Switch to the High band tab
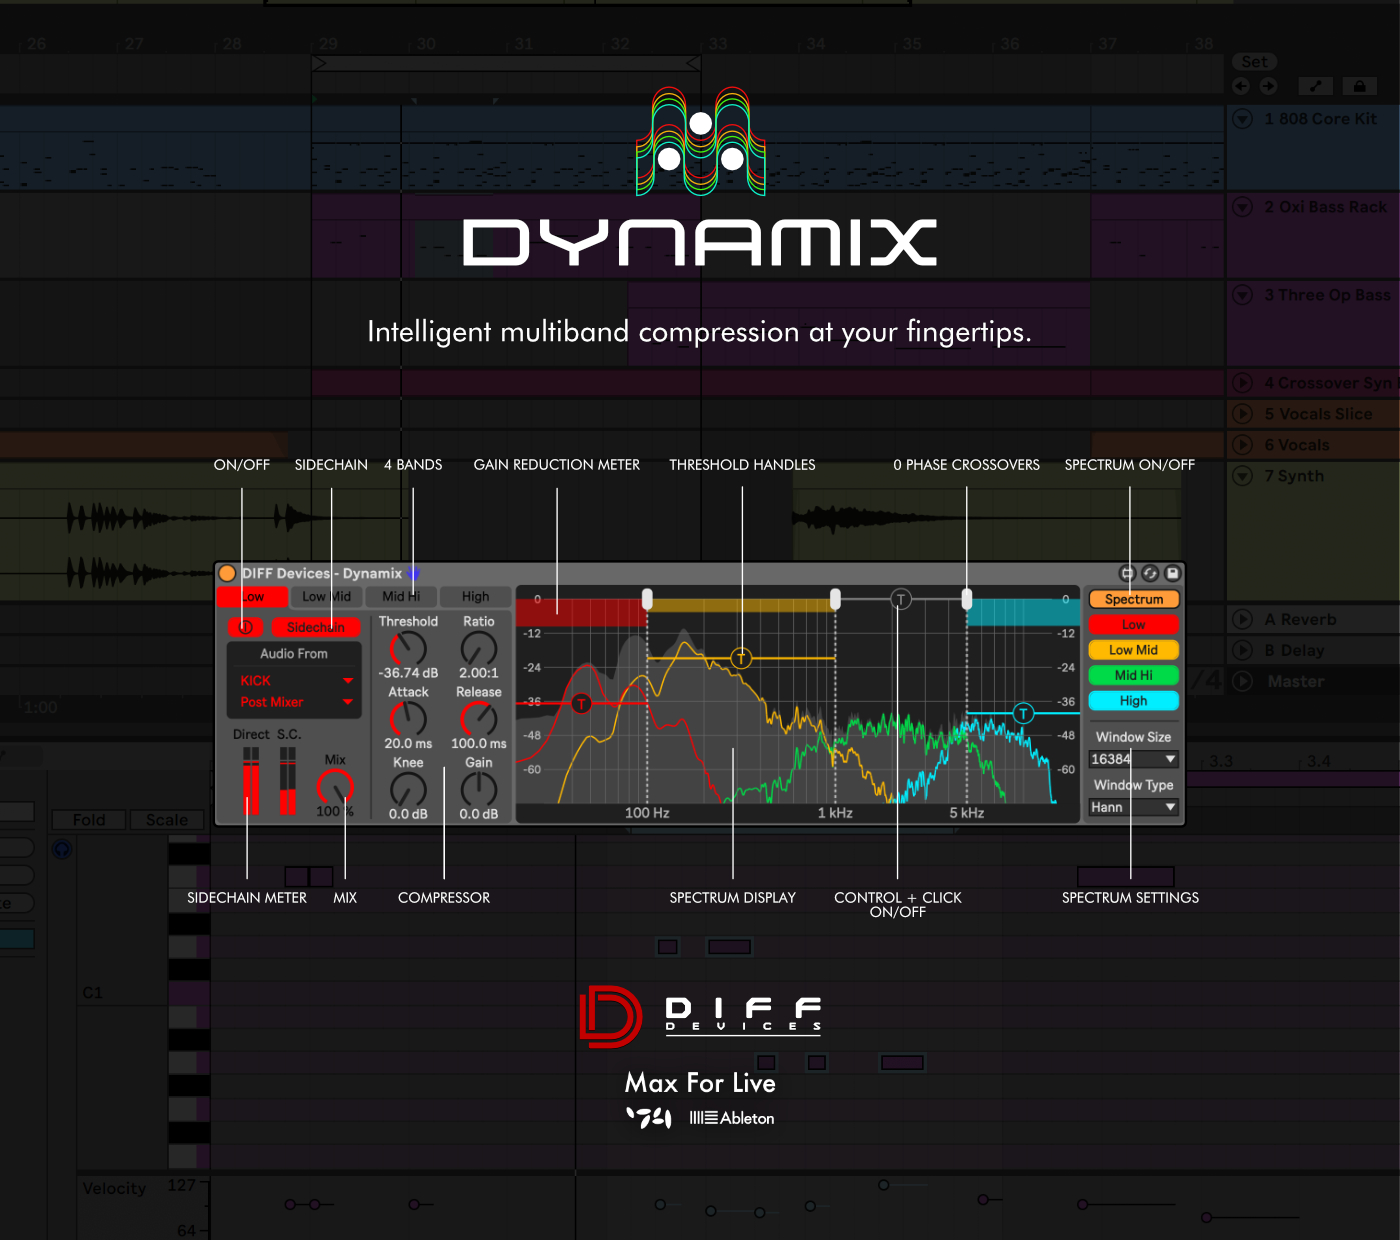Viewport: 1400px width, 1240px height. click(475, 597)
